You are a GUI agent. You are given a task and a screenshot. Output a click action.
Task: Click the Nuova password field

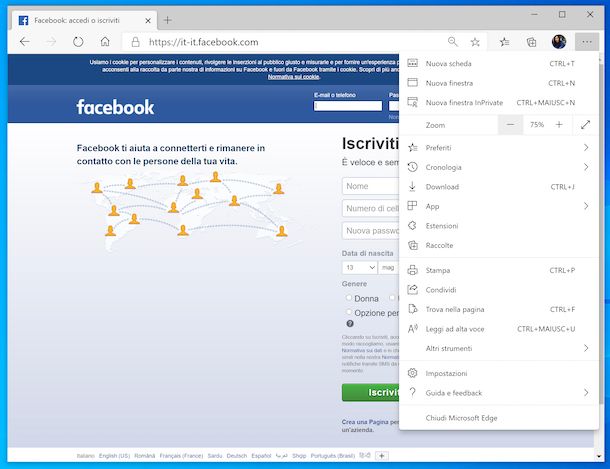(371, 231)
